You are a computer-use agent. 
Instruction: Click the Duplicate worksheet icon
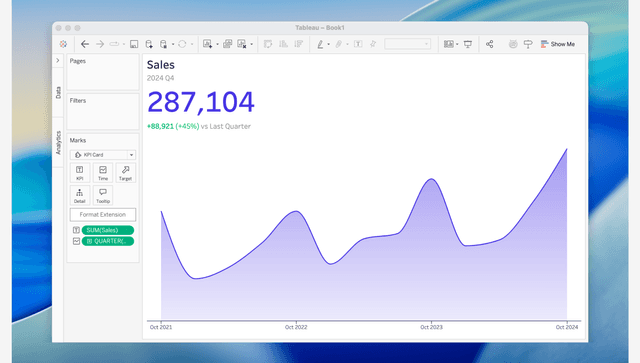228,44
